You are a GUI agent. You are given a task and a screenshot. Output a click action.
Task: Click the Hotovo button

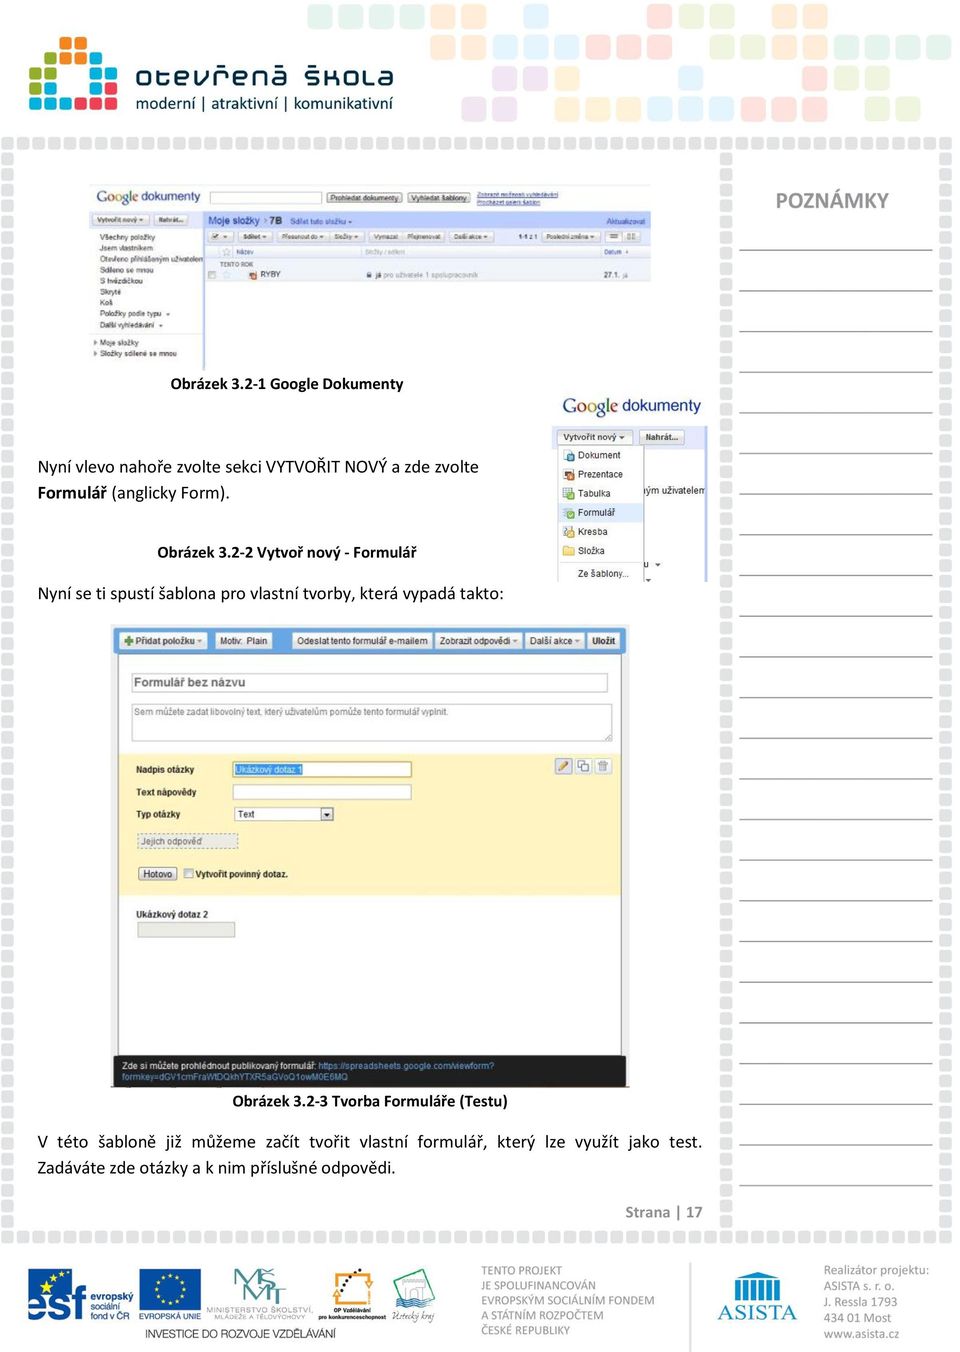(x=157, y=874)
